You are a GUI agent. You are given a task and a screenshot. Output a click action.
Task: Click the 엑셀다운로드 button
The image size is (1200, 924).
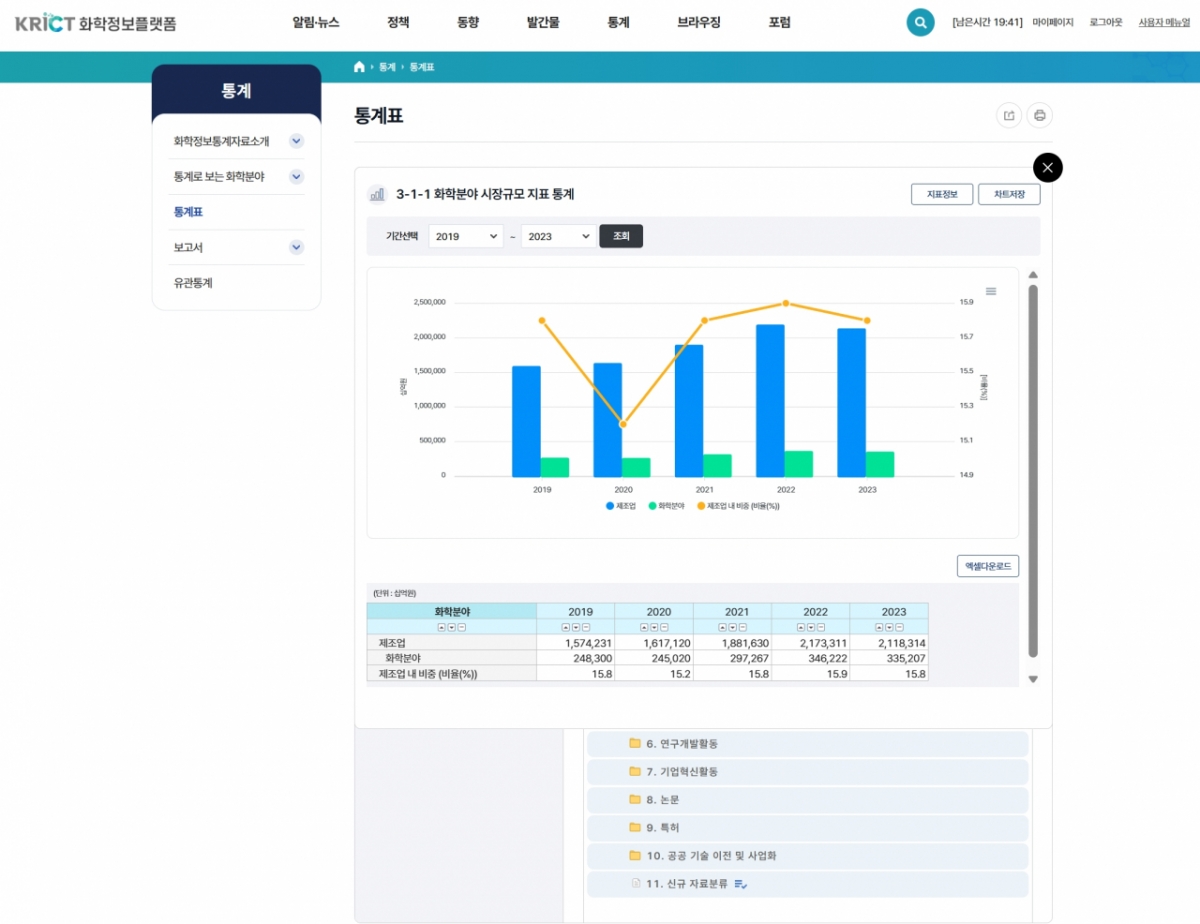(987, 566)
